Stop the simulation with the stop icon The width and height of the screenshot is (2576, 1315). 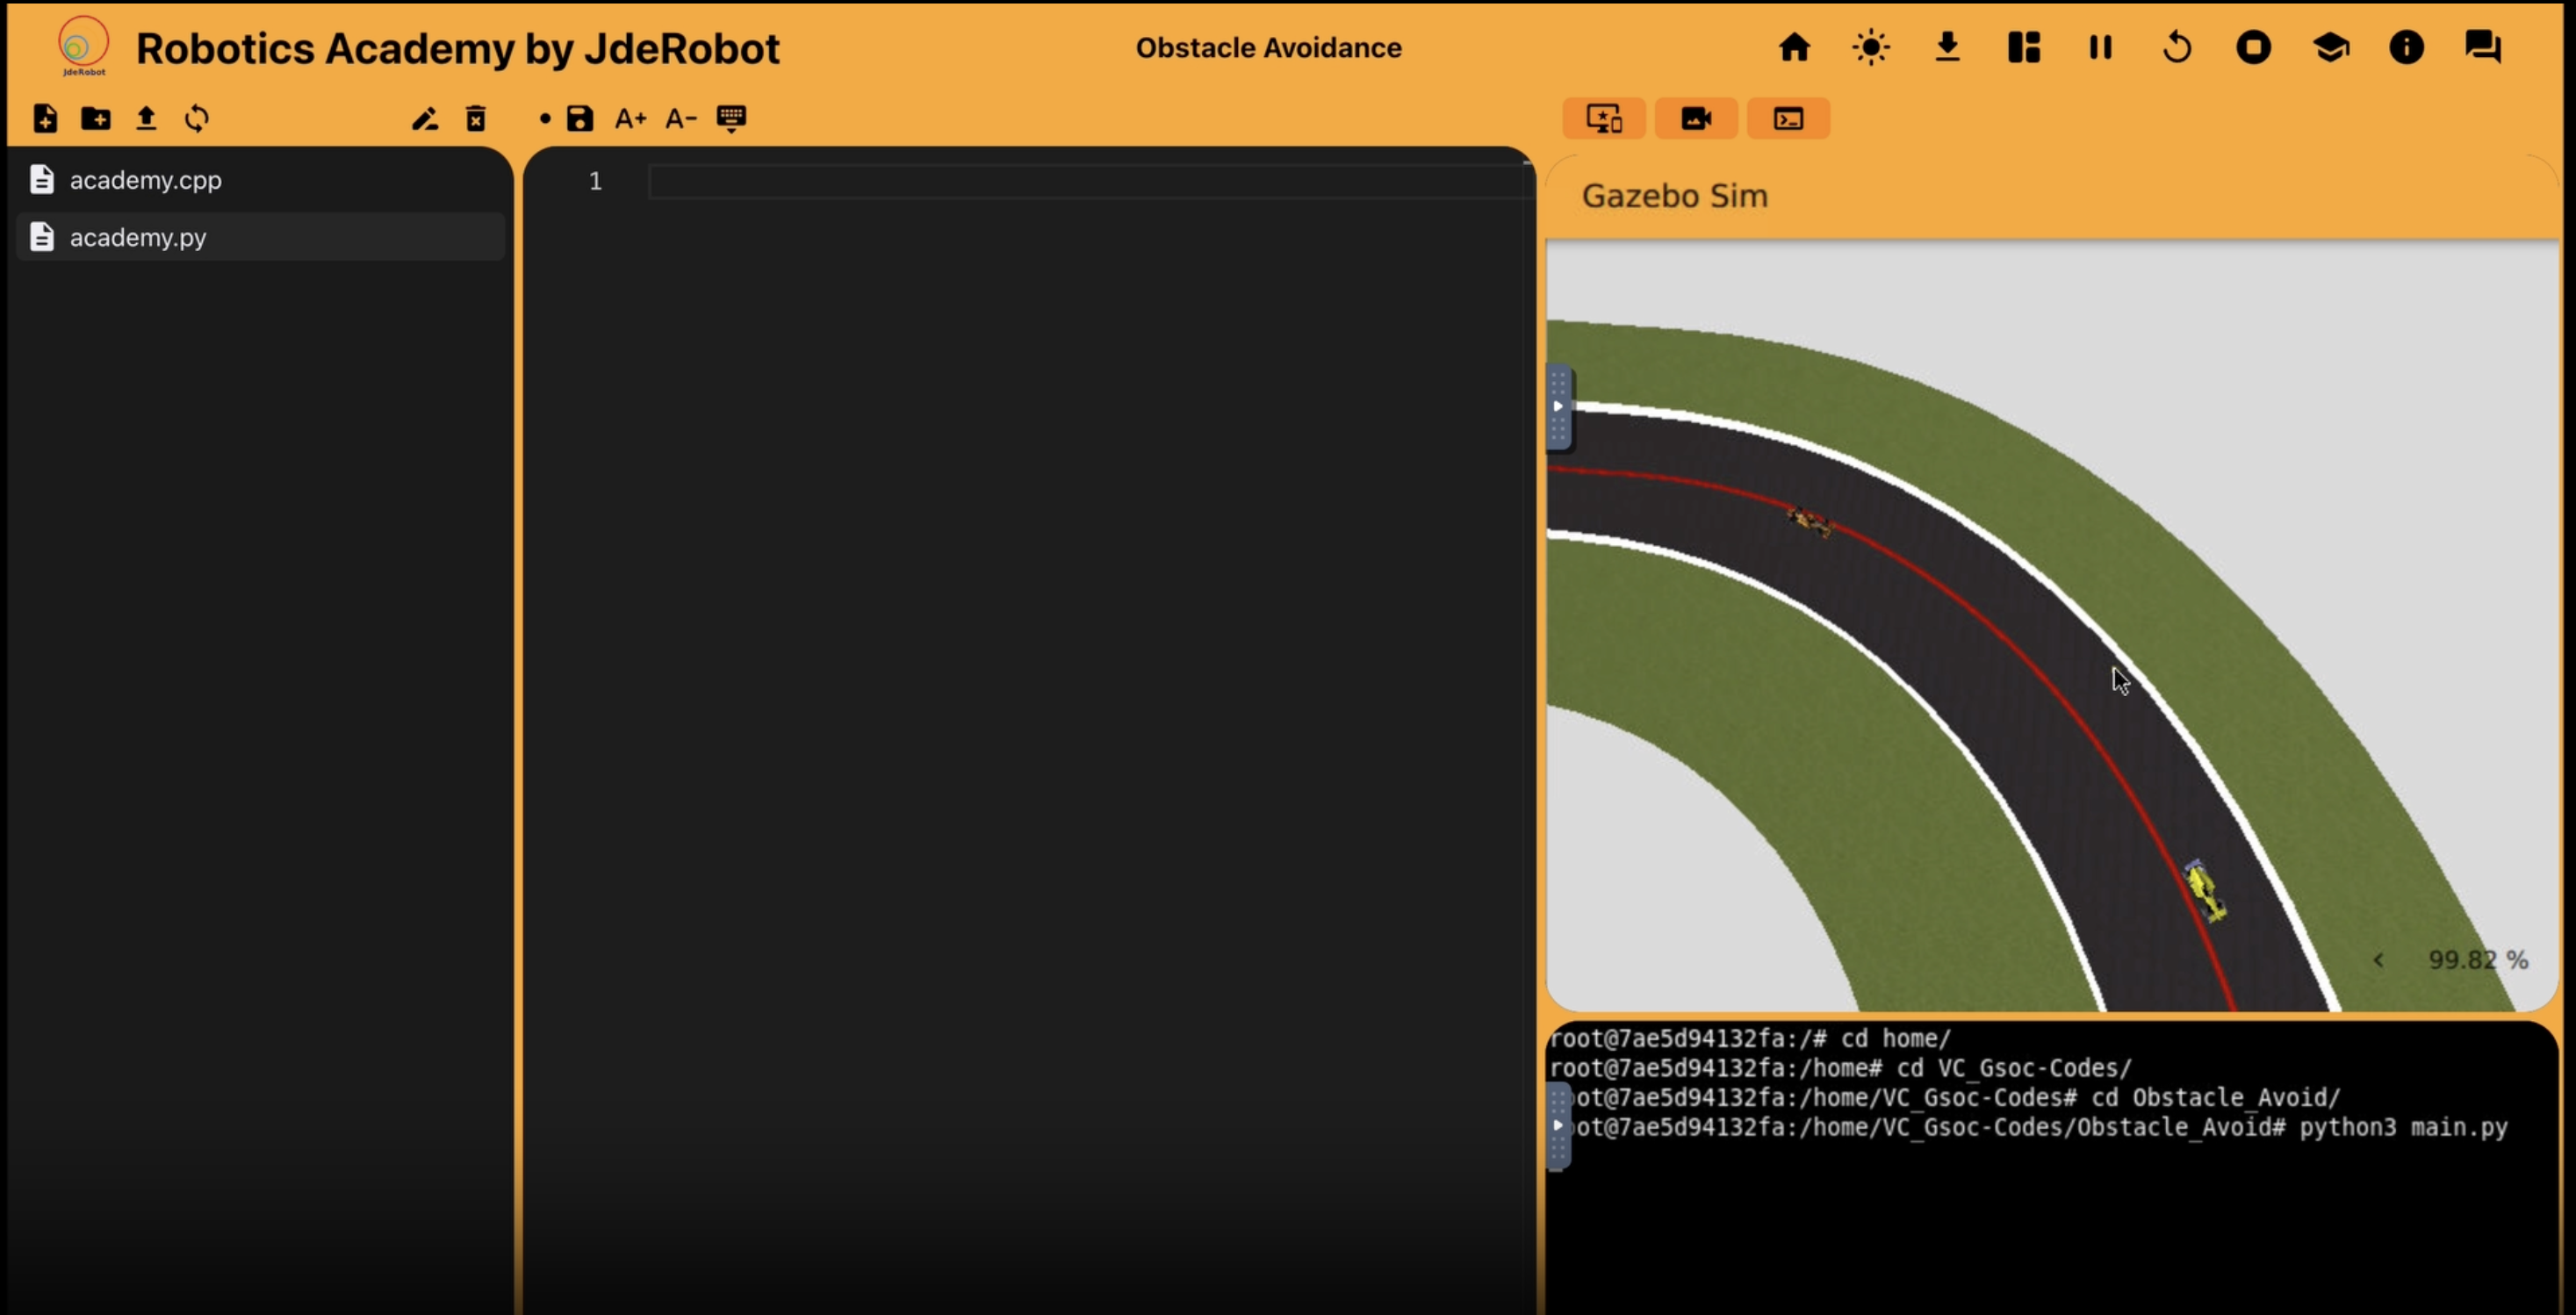2253,47
